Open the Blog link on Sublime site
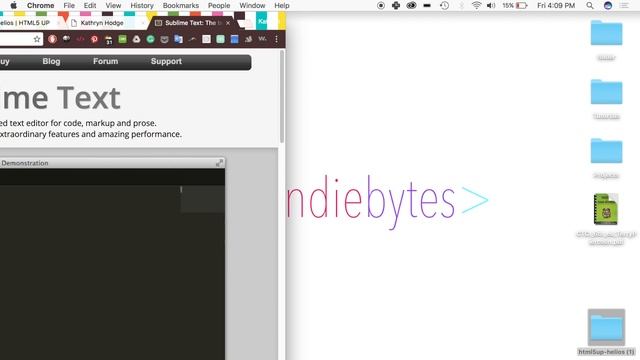This screenshot has width=640, height=360. click(x=51, y=61)
